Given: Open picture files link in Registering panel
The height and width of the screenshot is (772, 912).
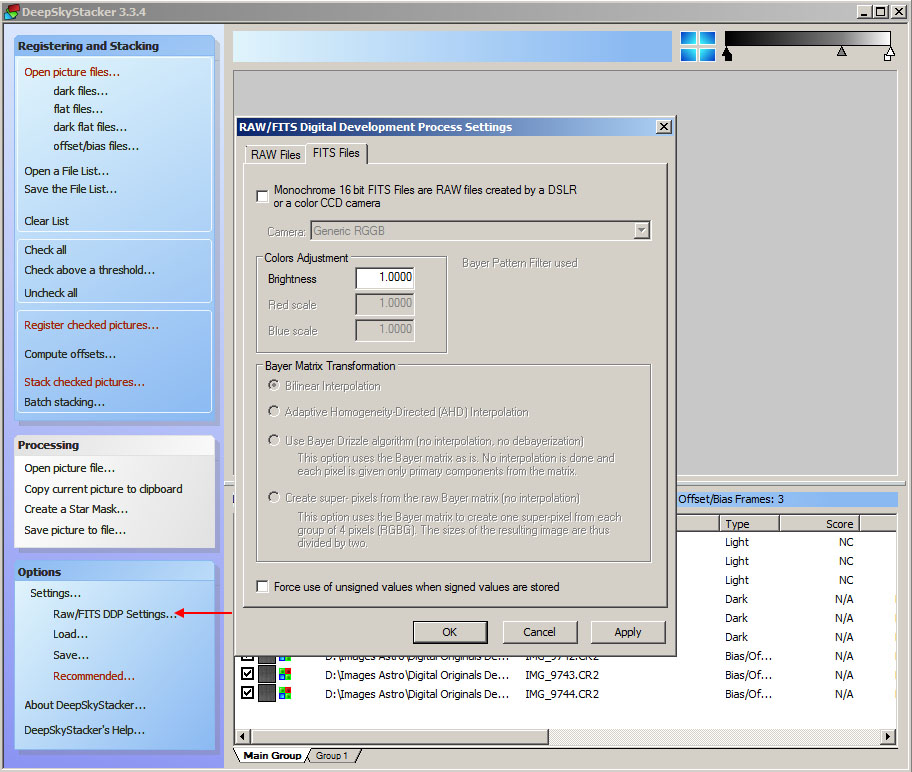Looking at the screenshot, I should click(72, 72).
